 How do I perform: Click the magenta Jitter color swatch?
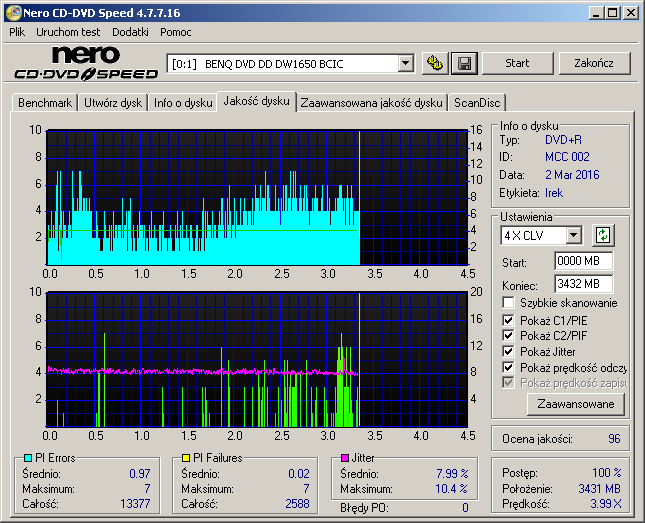click(345, 458)
